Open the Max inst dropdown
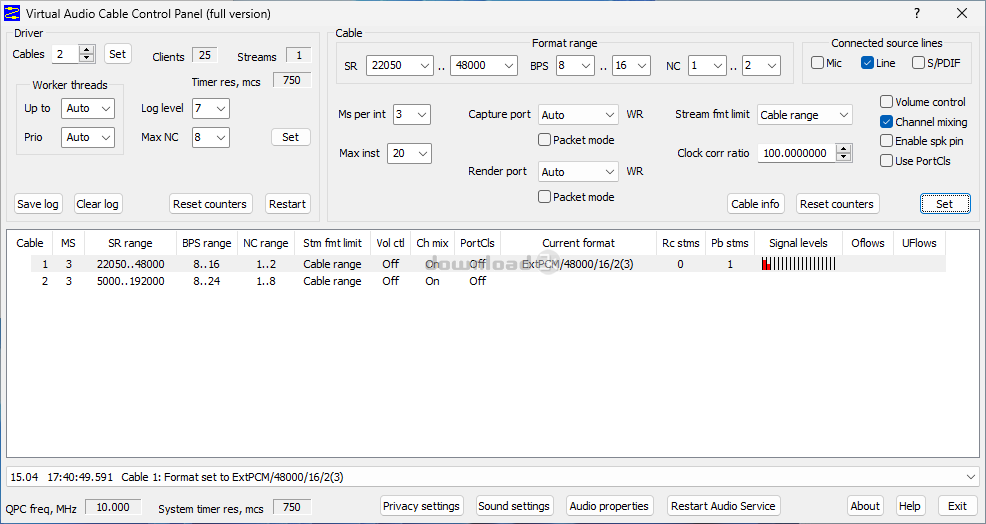The height and width of the screenshot is (524, 986). coord(409,153)
